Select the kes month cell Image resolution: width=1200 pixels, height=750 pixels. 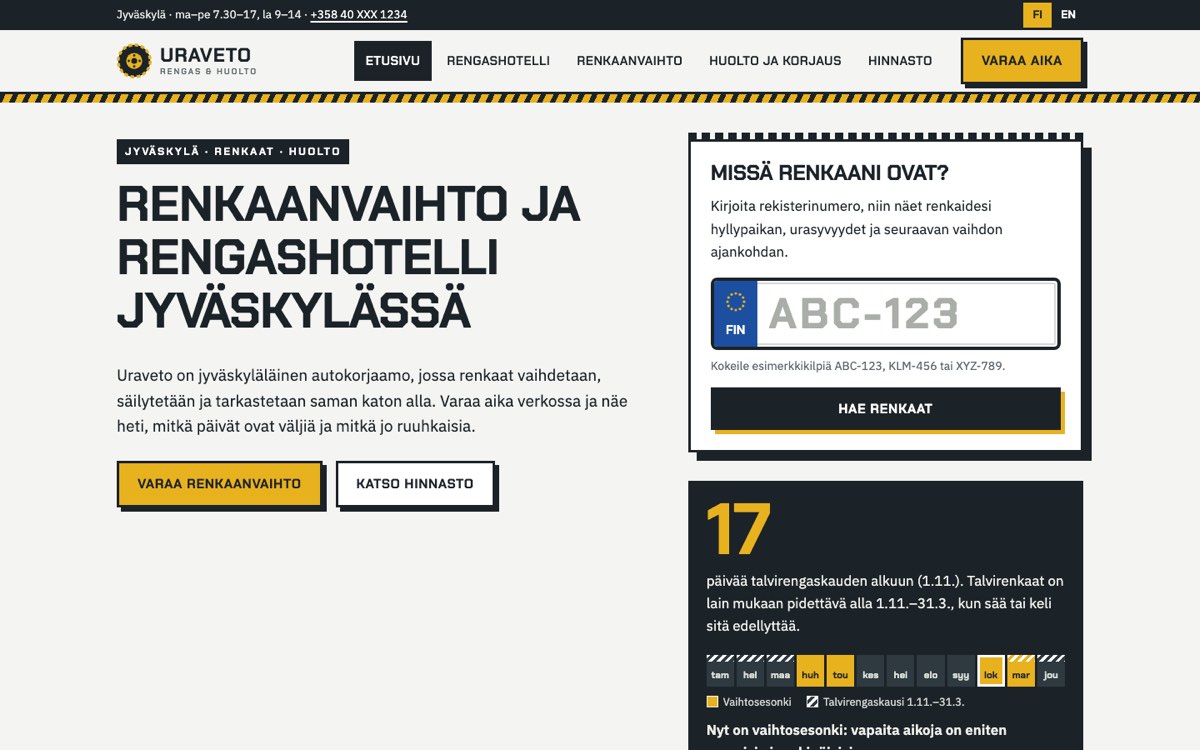870,671
